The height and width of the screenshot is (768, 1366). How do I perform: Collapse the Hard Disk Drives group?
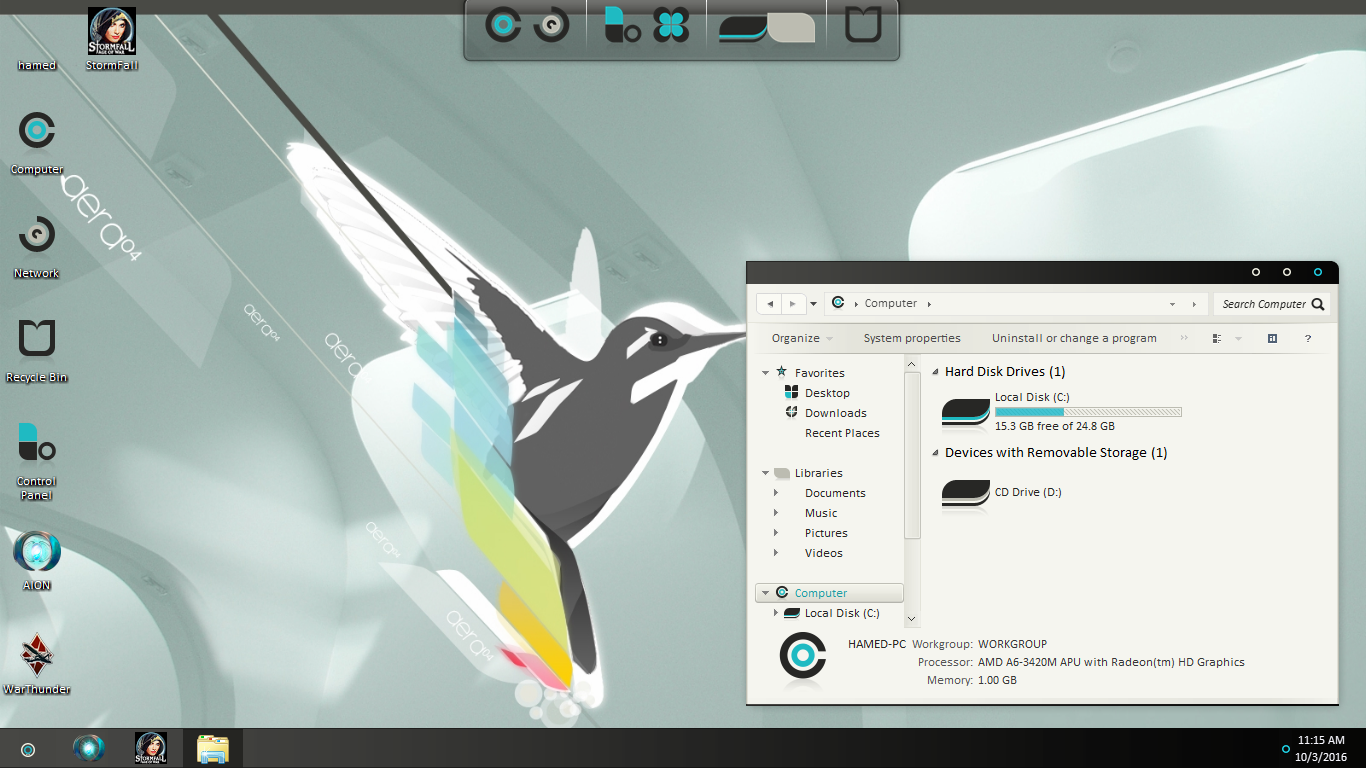pos(936,372)
